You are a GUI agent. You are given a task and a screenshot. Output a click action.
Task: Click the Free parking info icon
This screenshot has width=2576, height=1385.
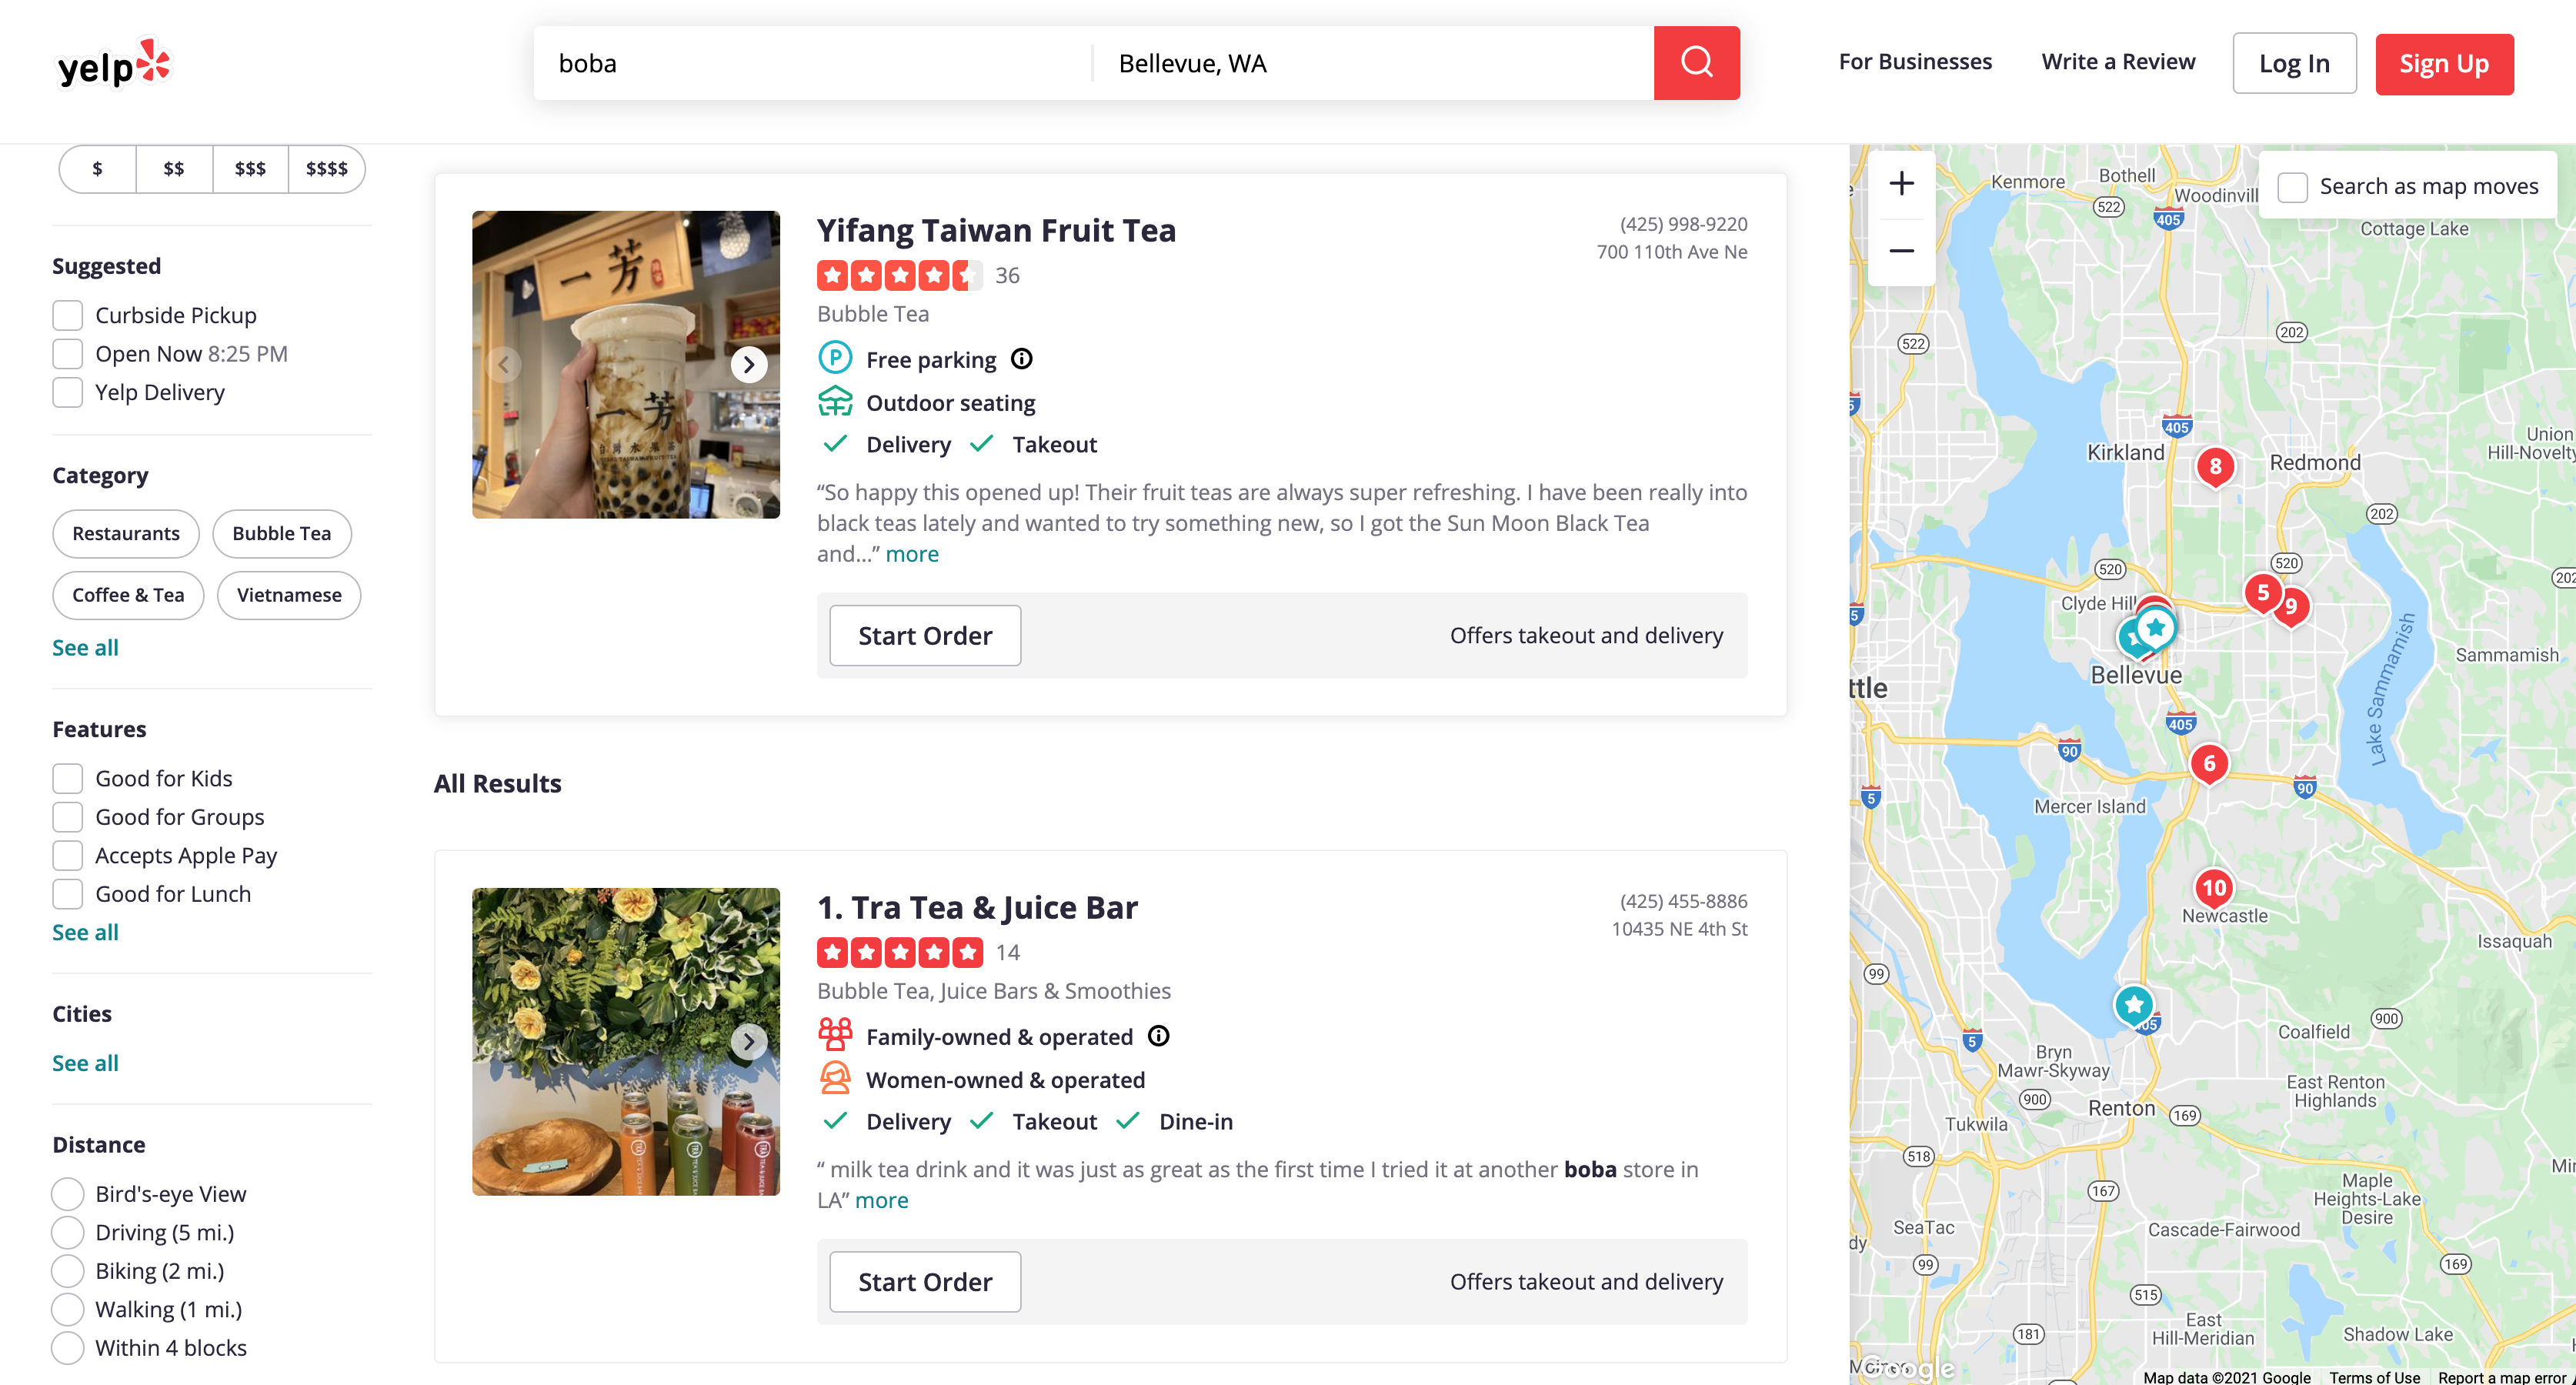[x=1021, y=359]
